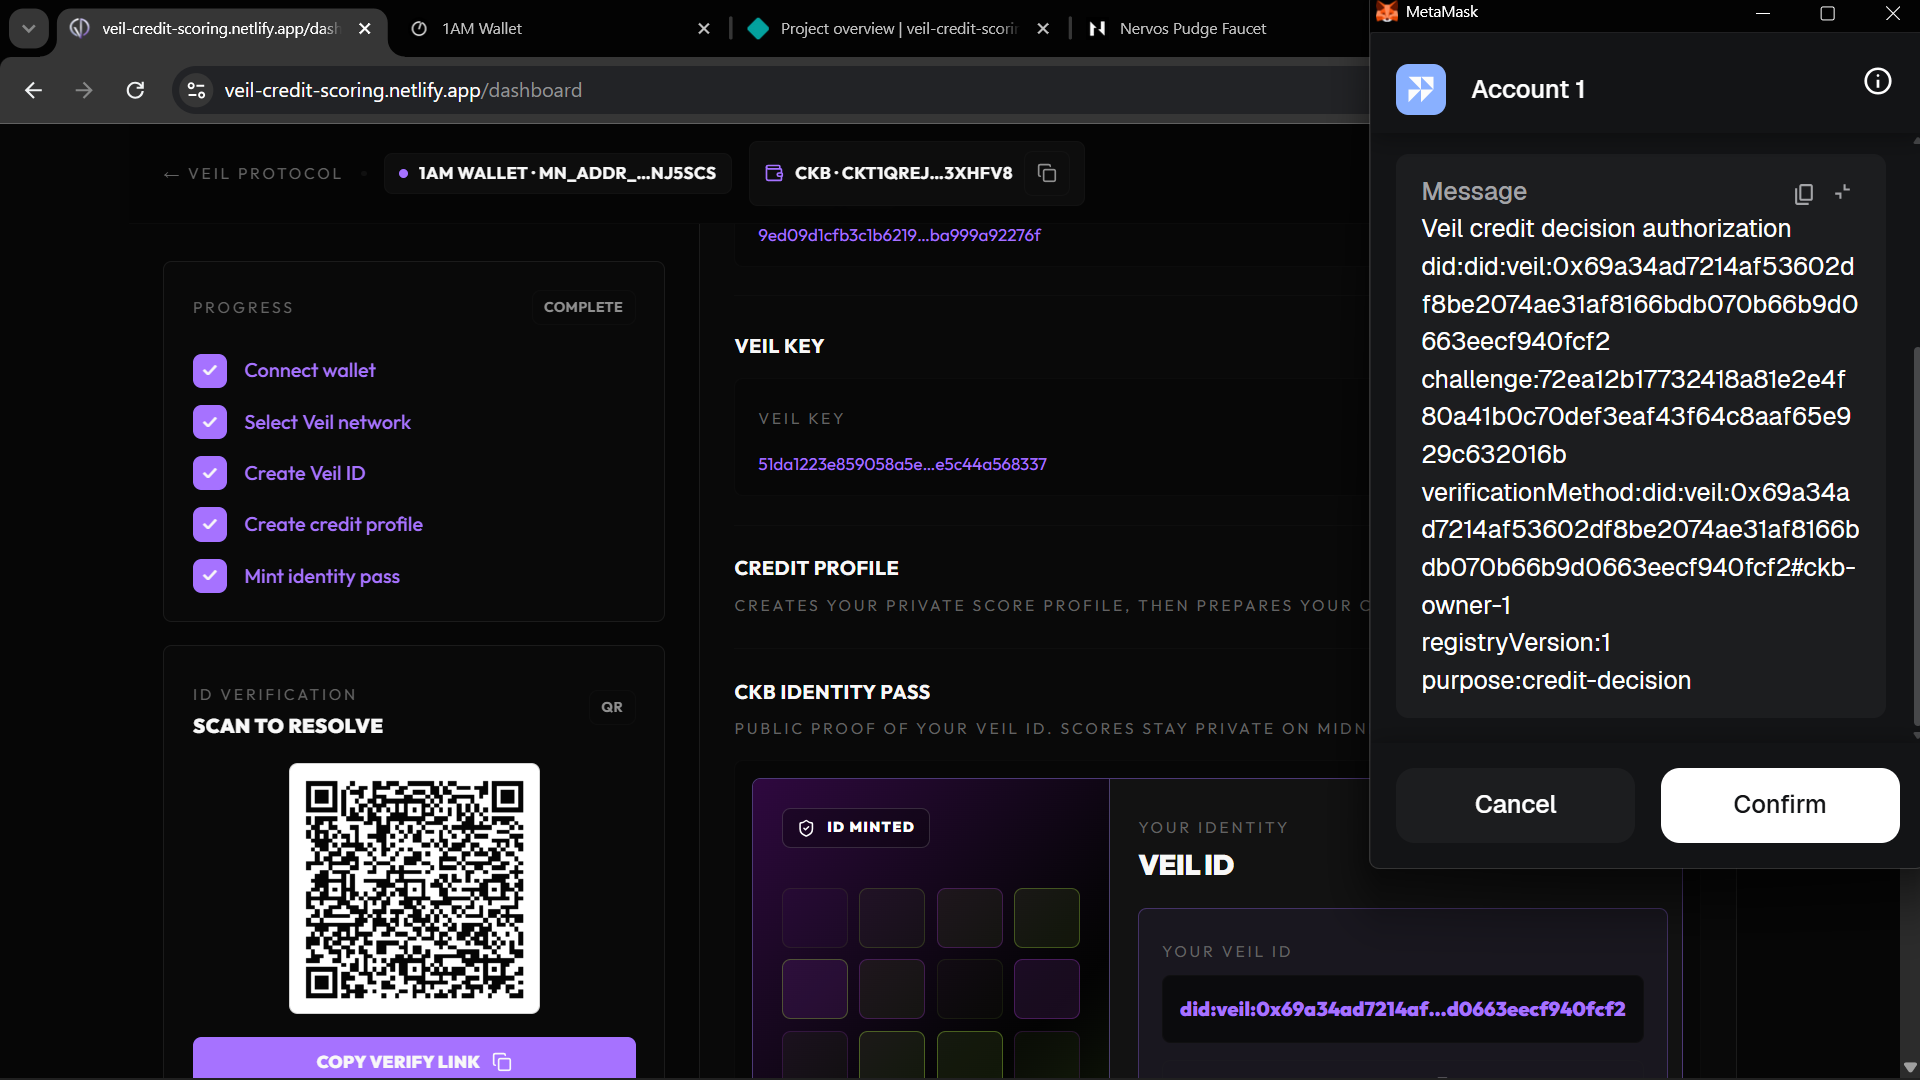Open the 1AM Wallet address chip
The image size is (1920, 1080).
(x=558, y=173)
